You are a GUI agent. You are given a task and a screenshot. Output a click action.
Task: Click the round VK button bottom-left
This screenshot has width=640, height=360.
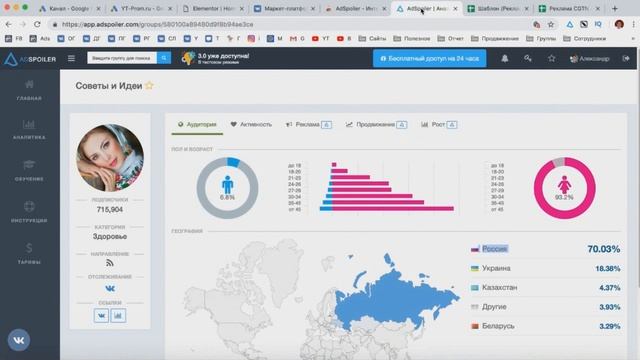[19, 340]
